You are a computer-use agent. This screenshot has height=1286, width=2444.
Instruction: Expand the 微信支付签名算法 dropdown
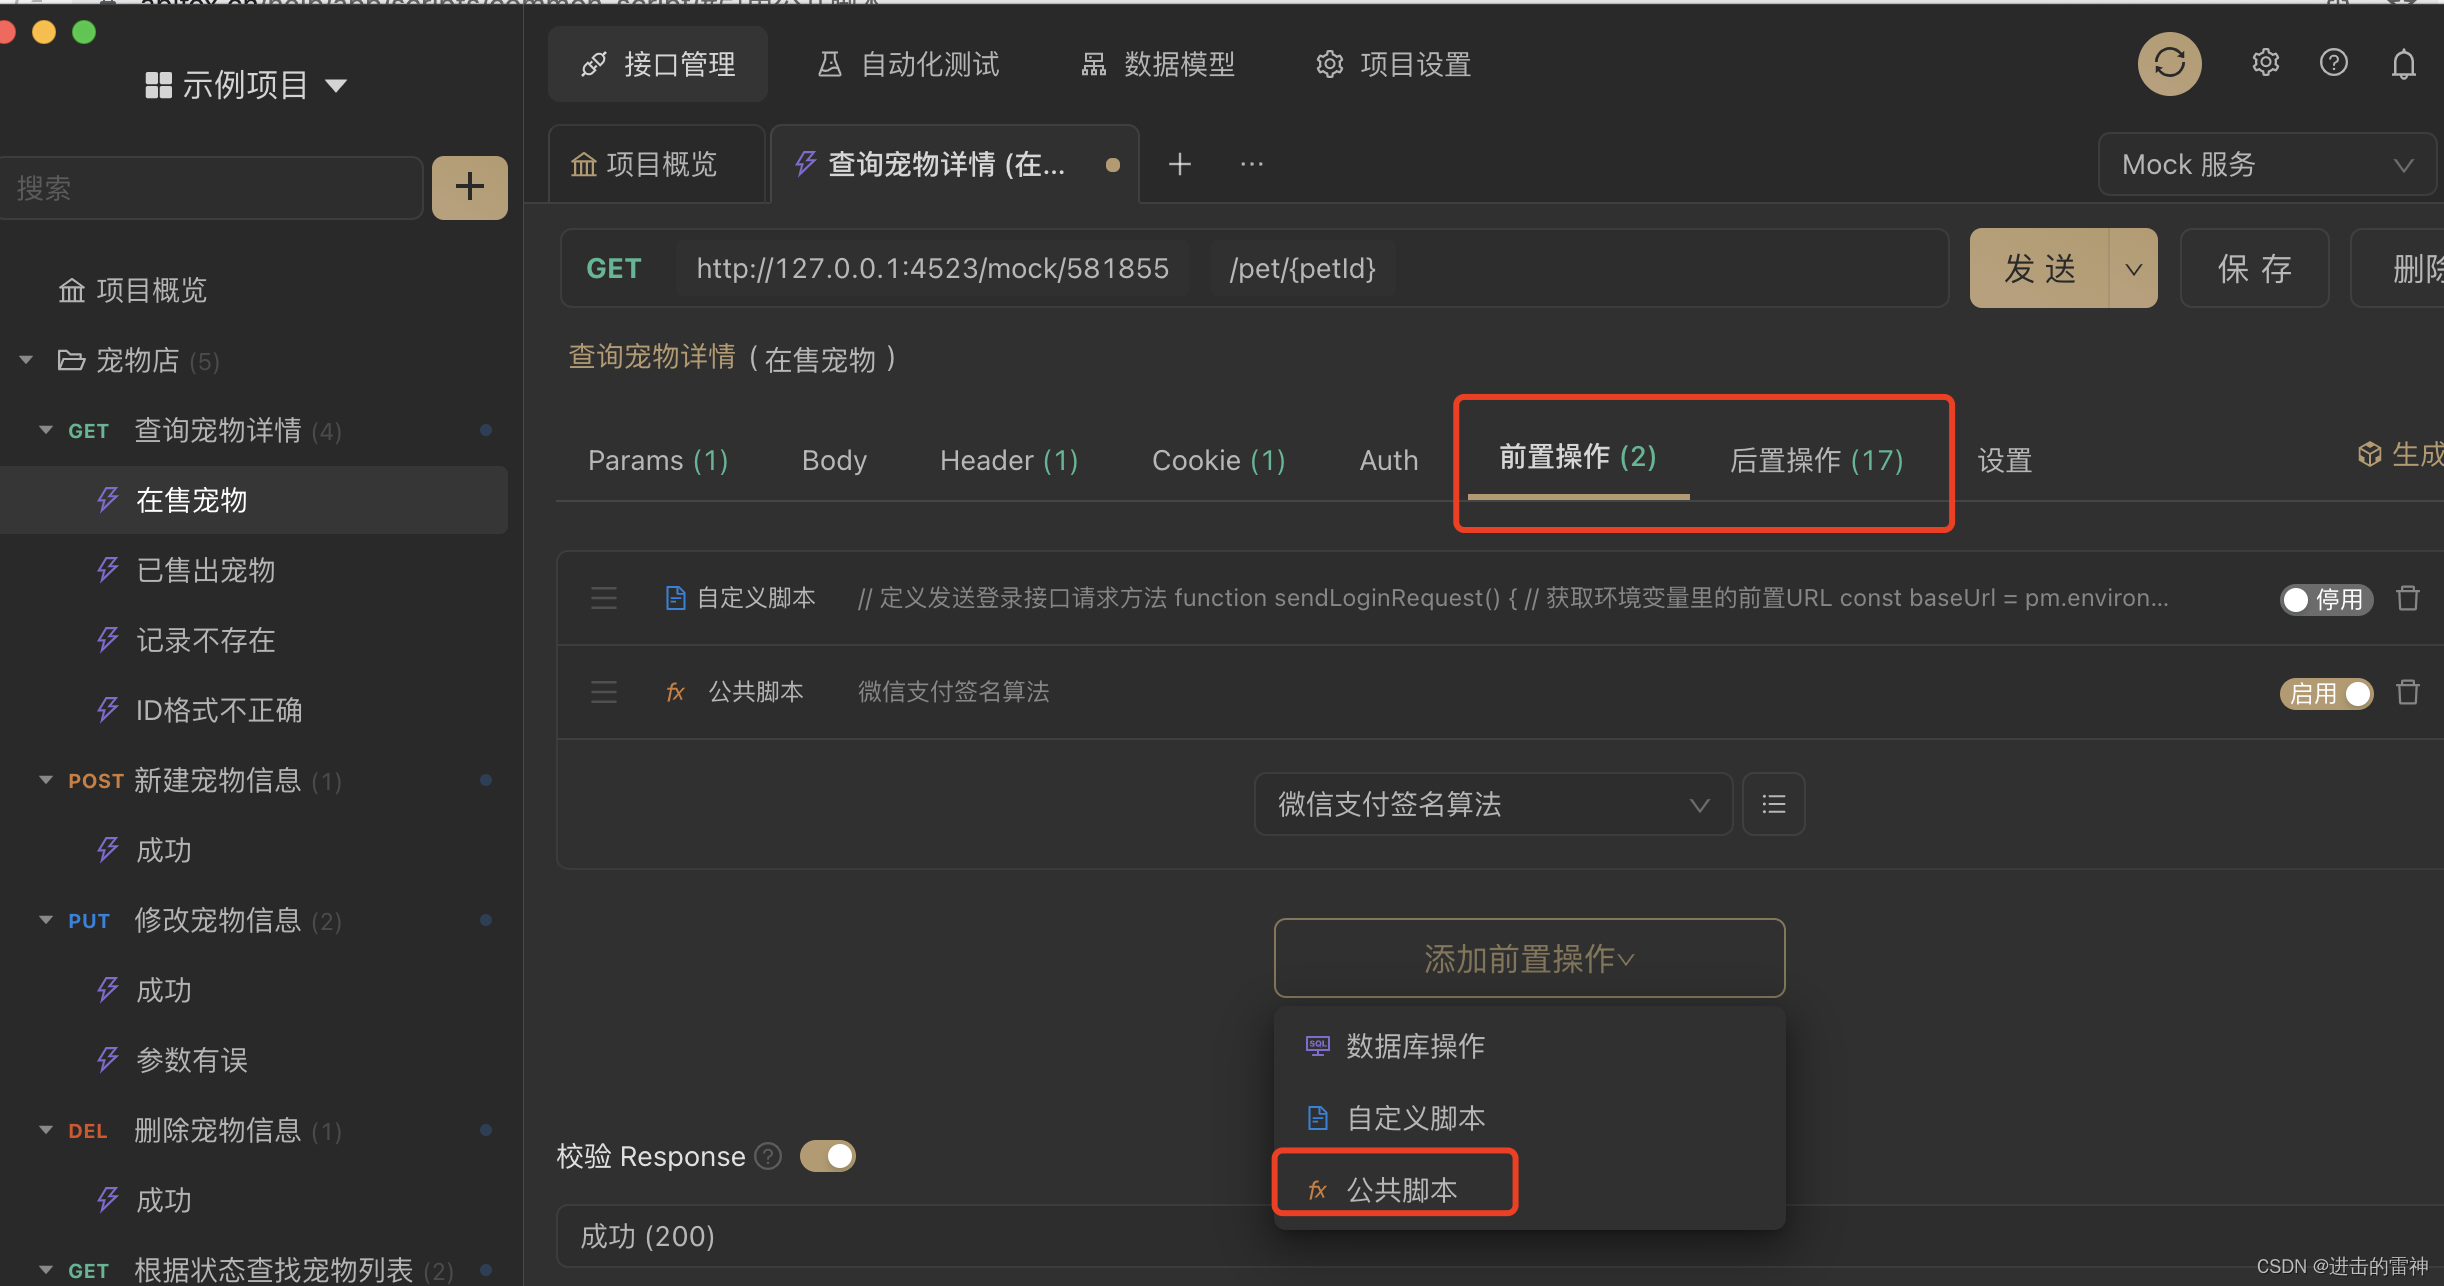[x=1492, y=804]
